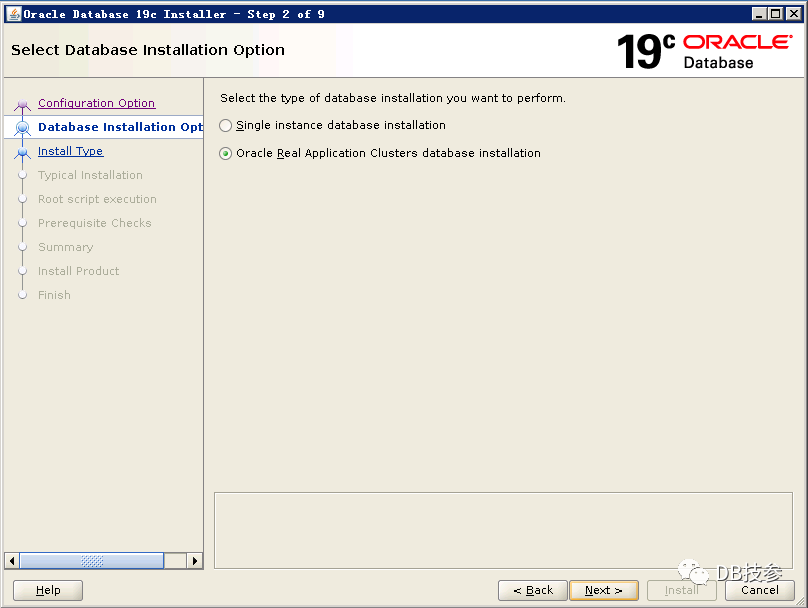Open the Install Type step link
808x608 pixels.
[71, 151]
